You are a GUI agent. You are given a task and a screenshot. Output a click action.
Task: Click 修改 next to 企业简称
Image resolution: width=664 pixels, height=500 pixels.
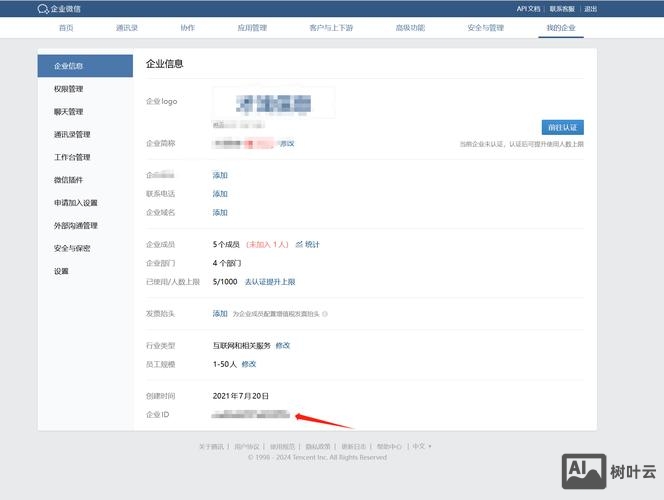tap(287, 144)
